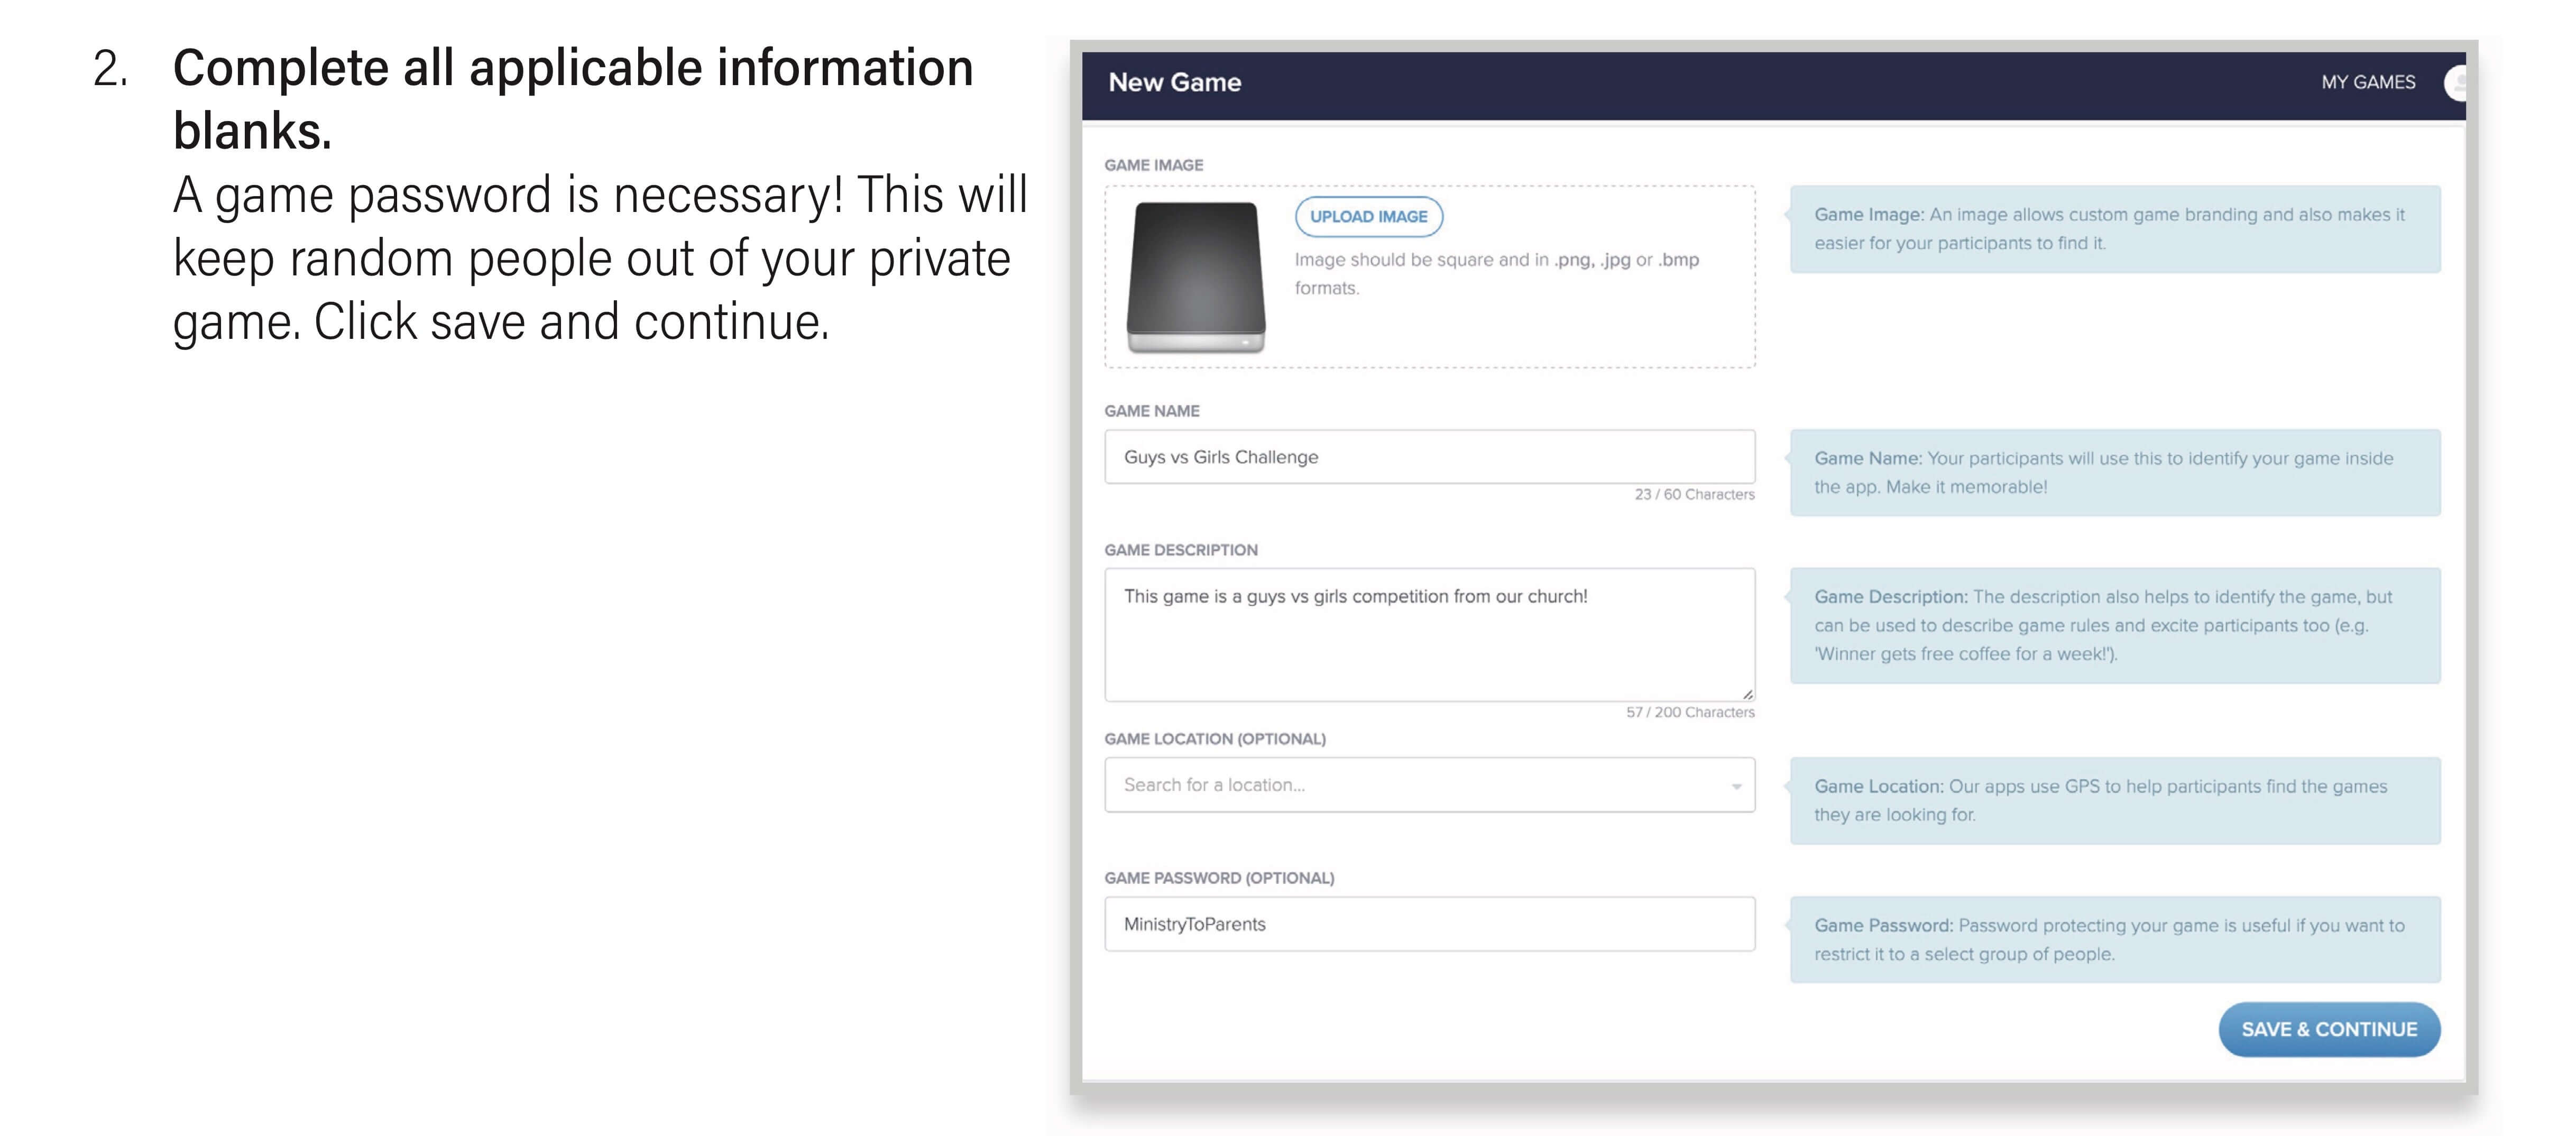2576x1136 pixels.
Task: Click the Game Name input field
Action: [1428, 457]
